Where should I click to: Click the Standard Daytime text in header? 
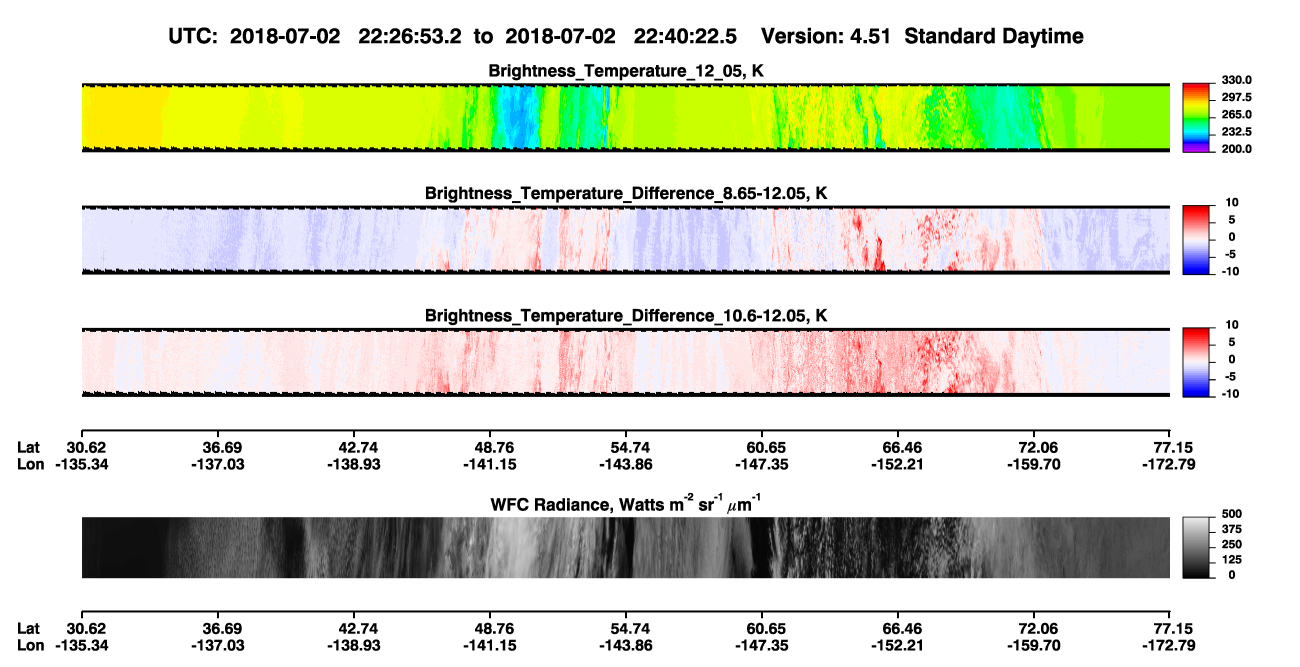coord(993,37)
